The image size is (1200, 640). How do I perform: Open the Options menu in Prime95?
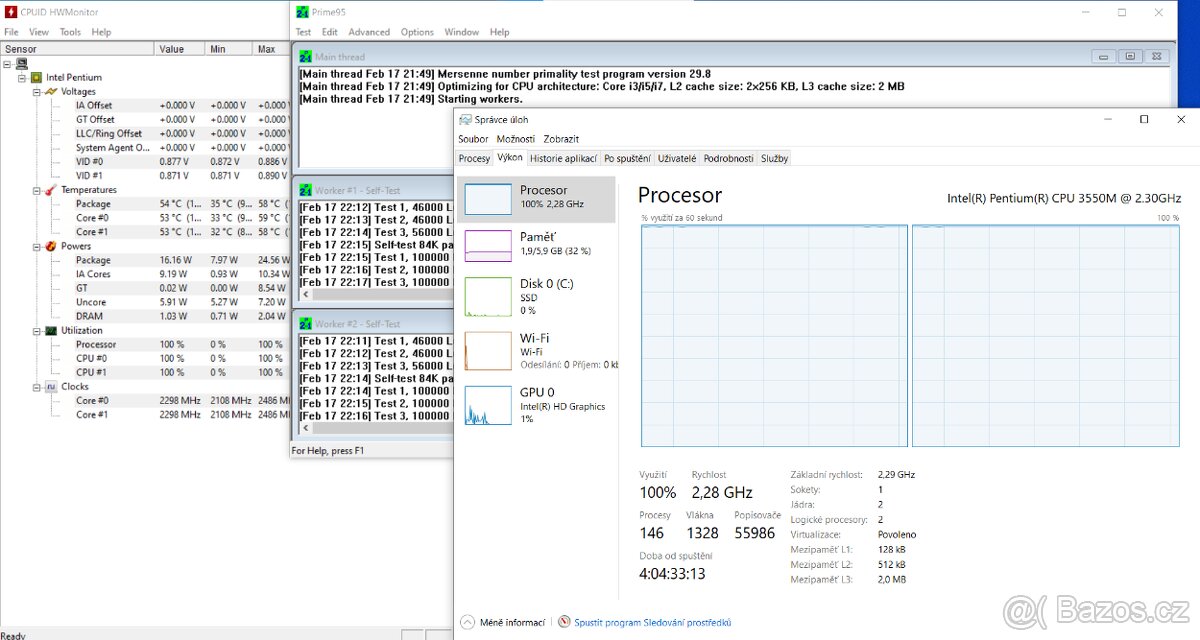coord(417,32)
